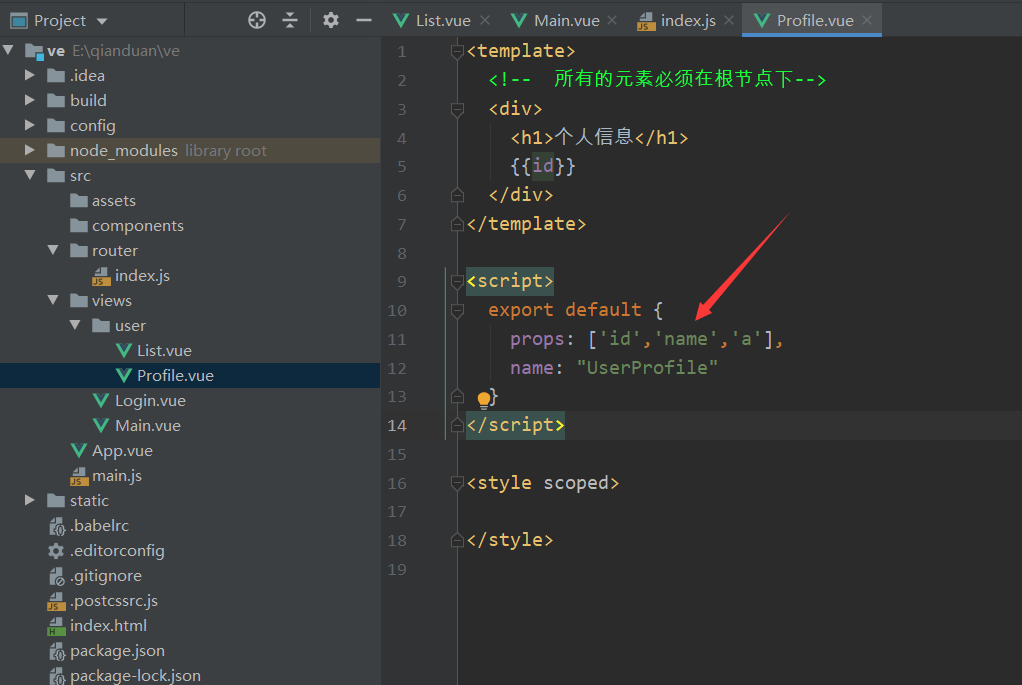Expand the node_modules folder
Viewport: 1022px width, 685px height.
pos(29,150)
